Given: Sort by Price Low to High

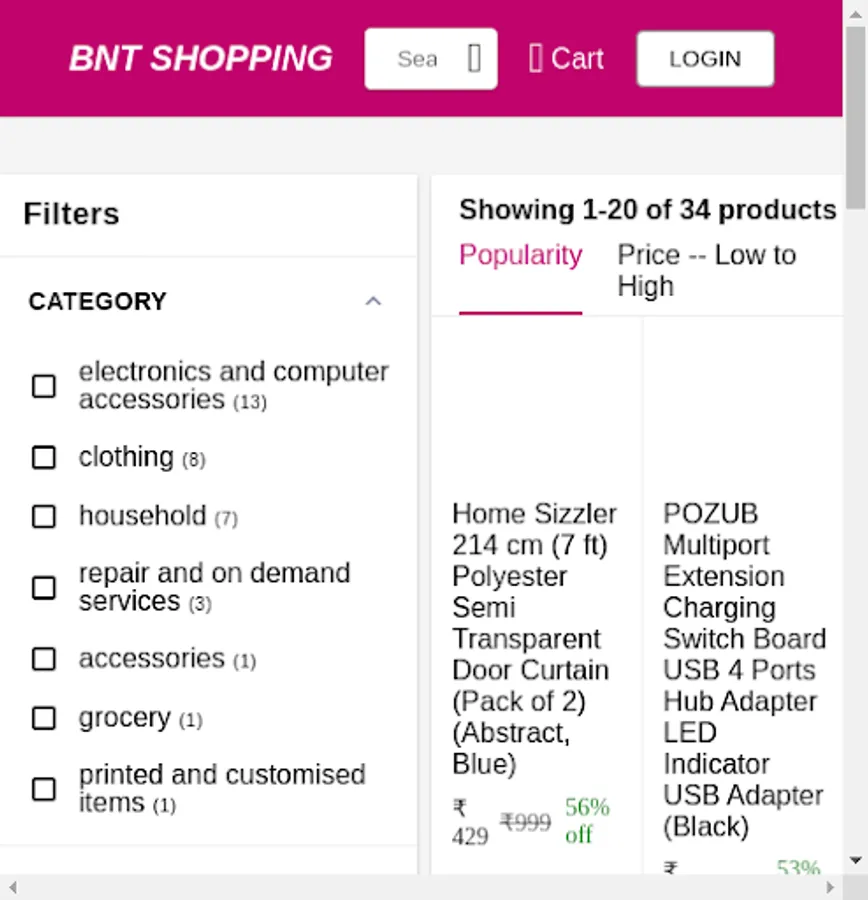Looking at the screenshot, I should tap(706, 270).
